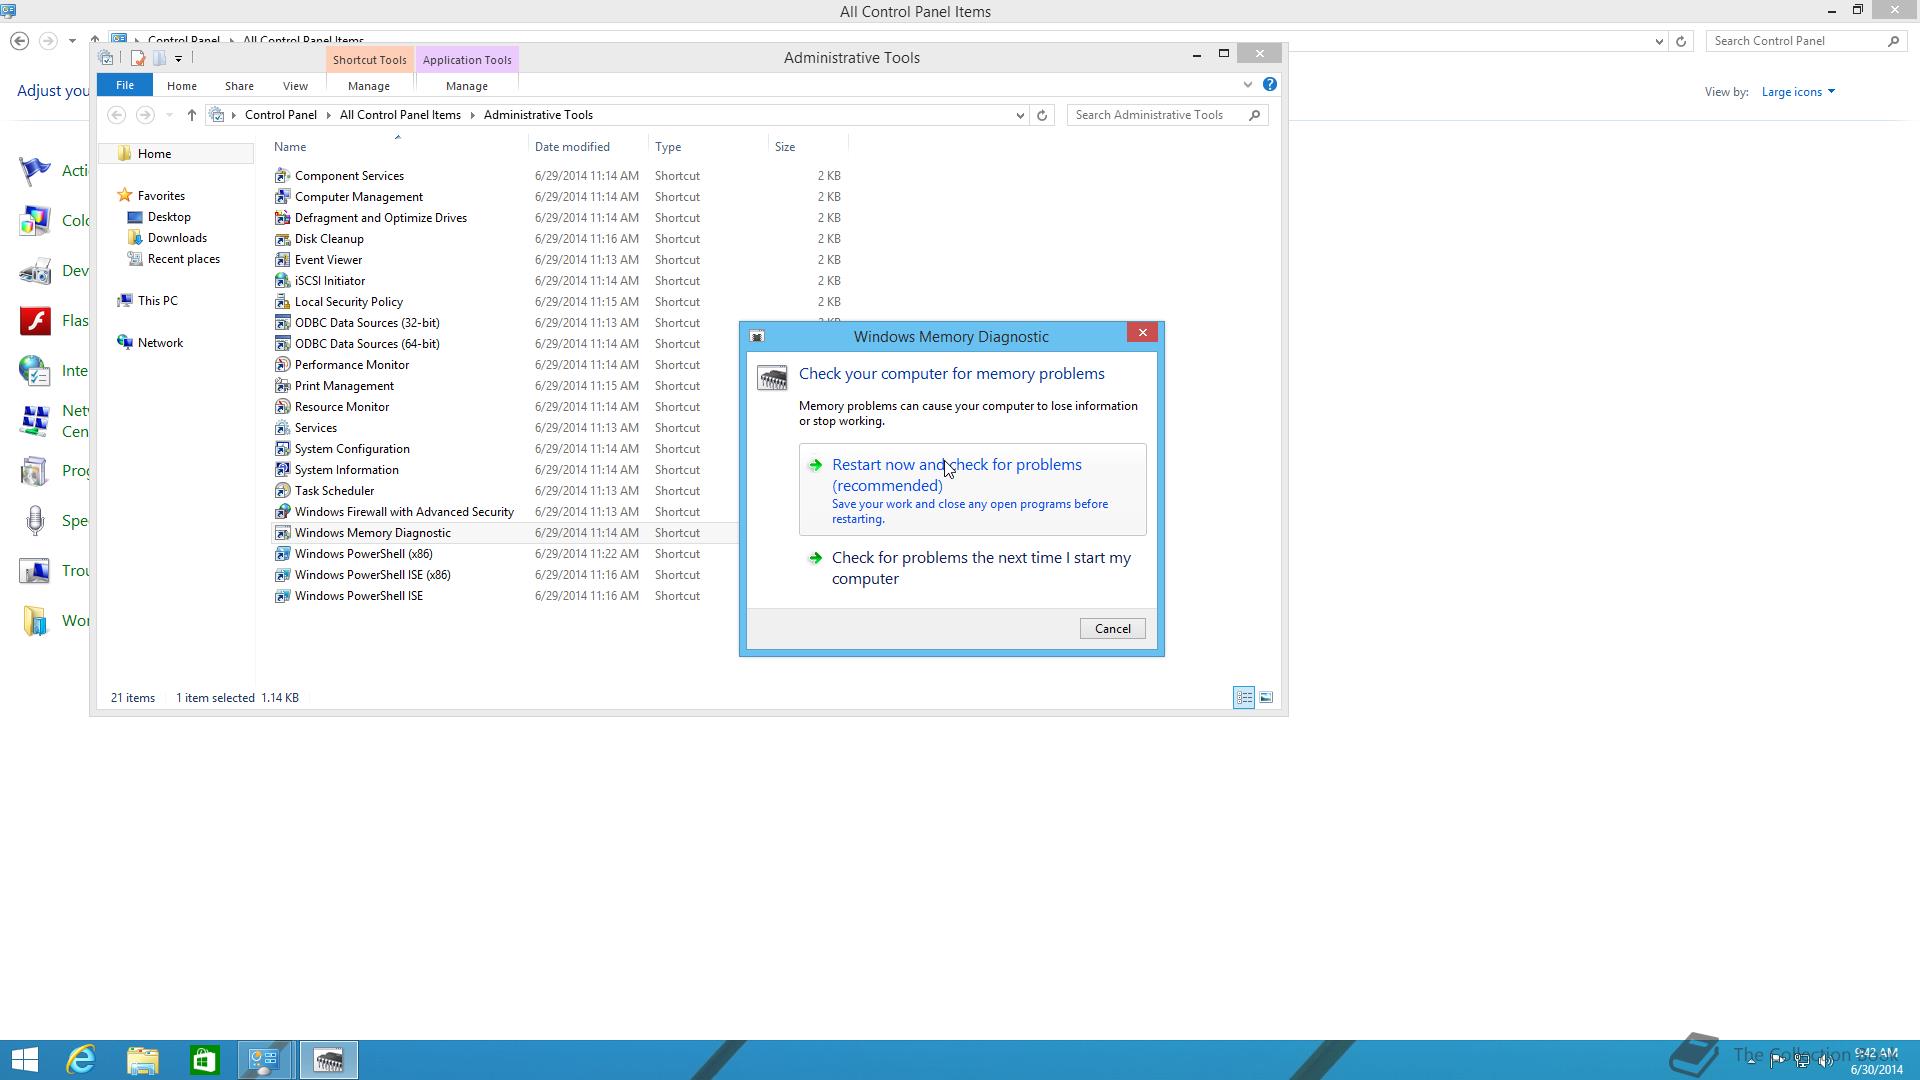Select Network in navigation pane
This screenshot has height=1080, width=1920.
[x=160, y=343]
